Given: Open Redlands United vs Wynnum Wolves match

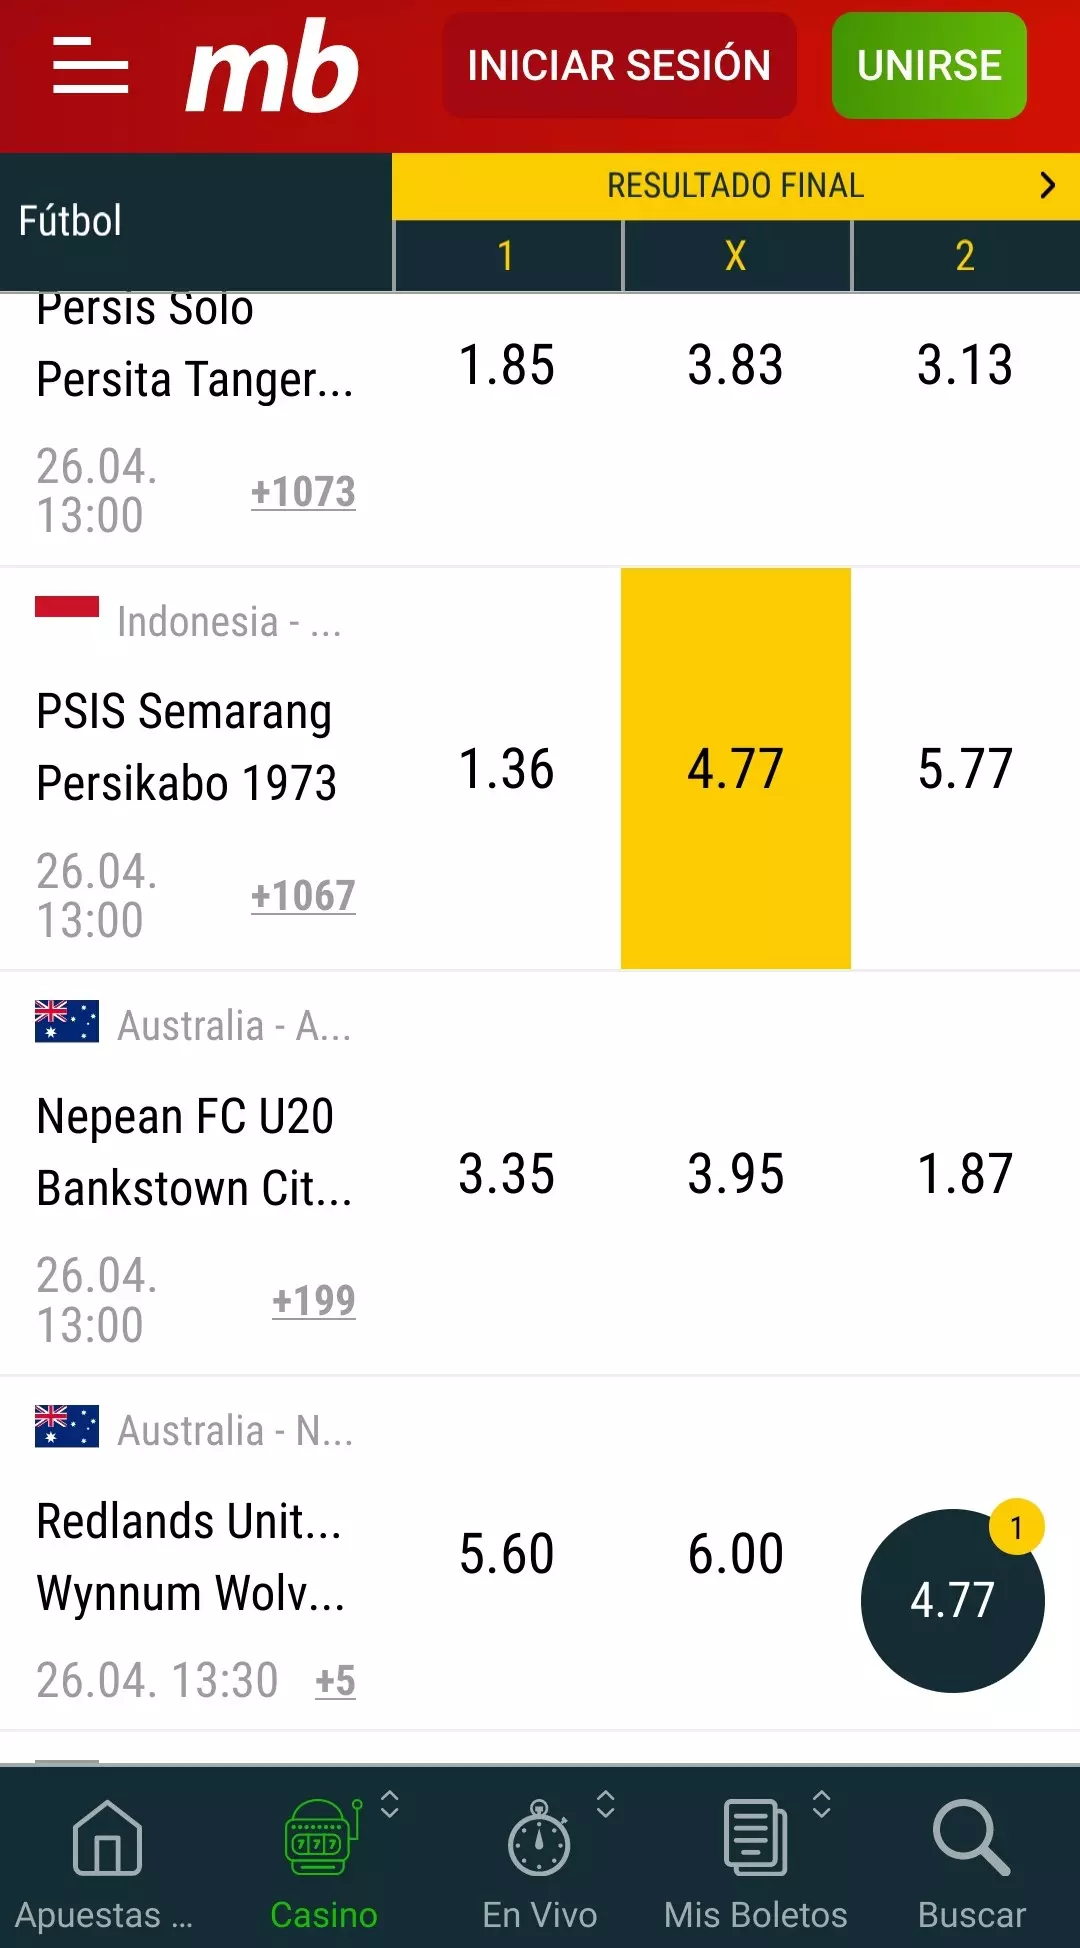Looking at the screenshot, I should point(190,1557).
